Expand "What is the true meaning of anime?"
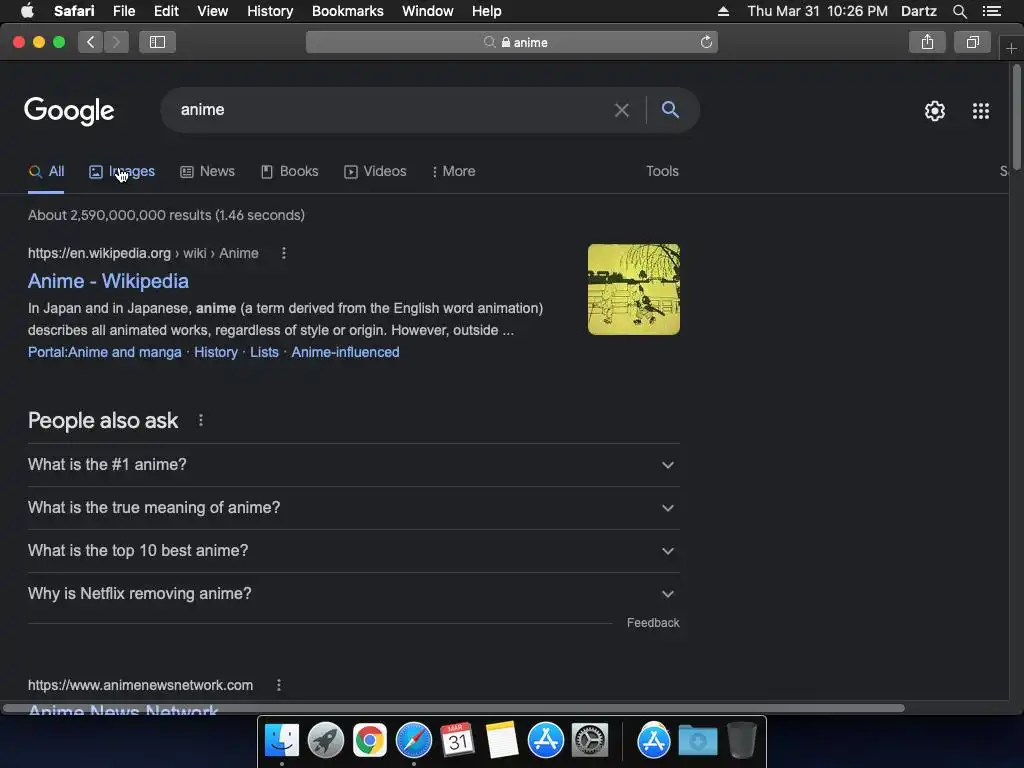Viewport: 1024px width, 768px height. (x=353, y=508)
